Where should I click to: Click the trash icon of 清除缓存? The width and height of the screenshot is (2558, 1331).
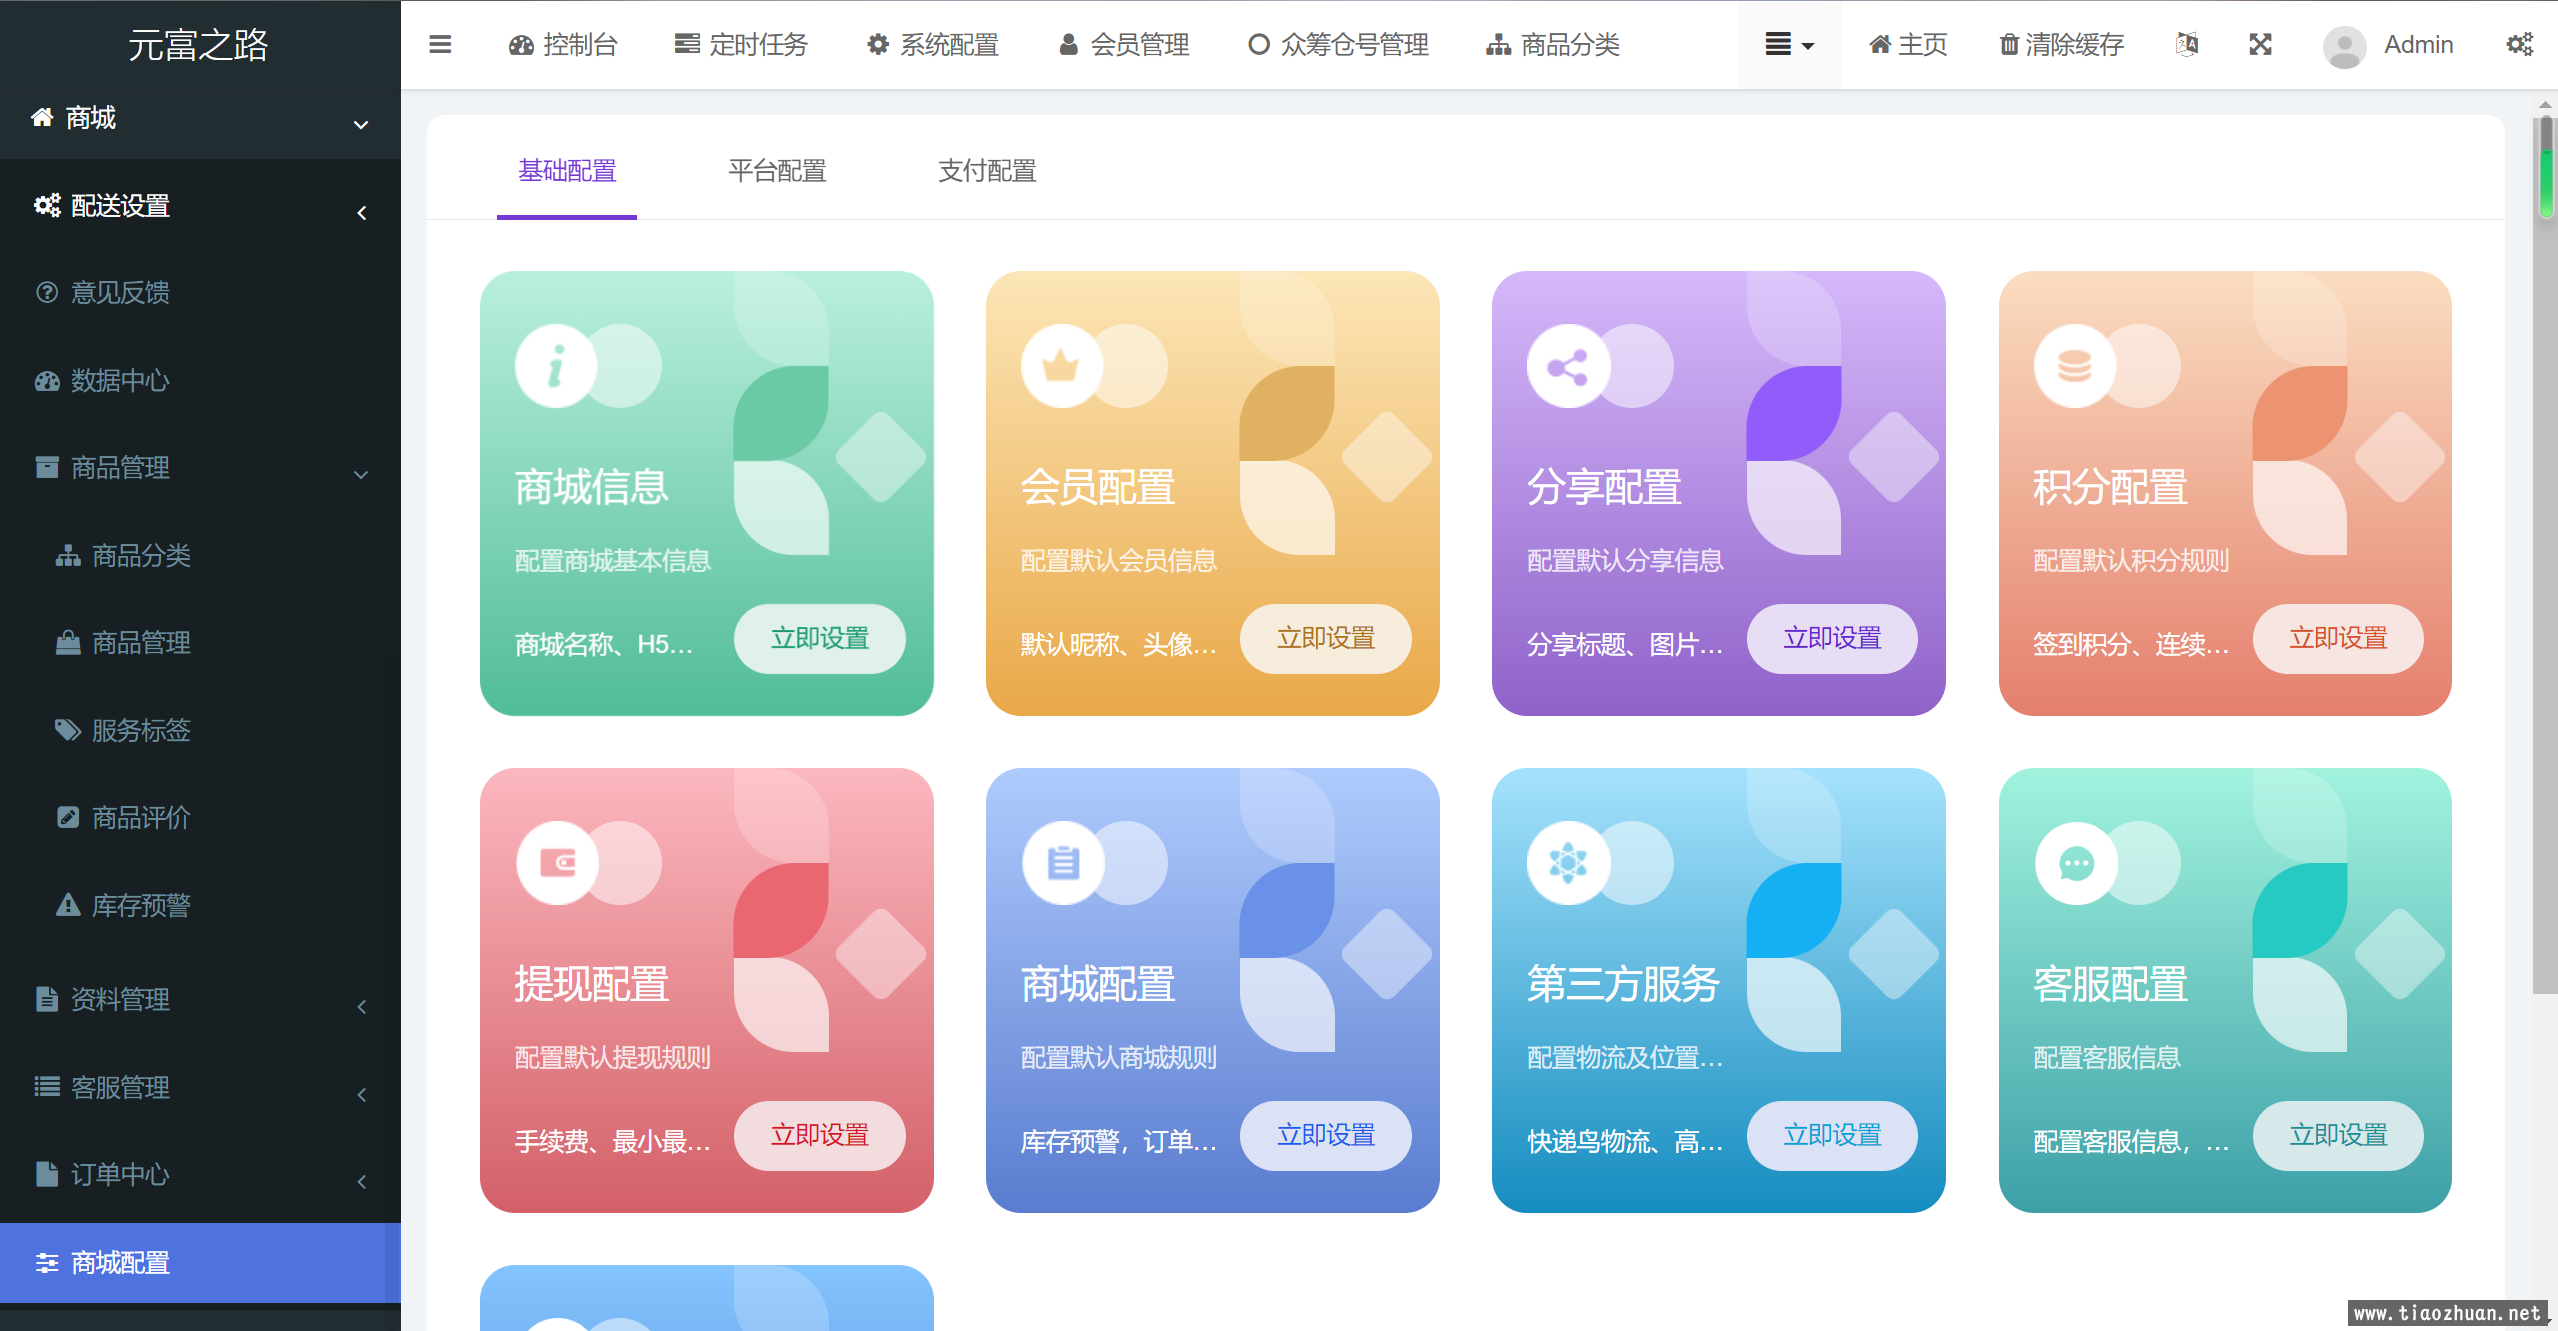tap(2008, 45)
